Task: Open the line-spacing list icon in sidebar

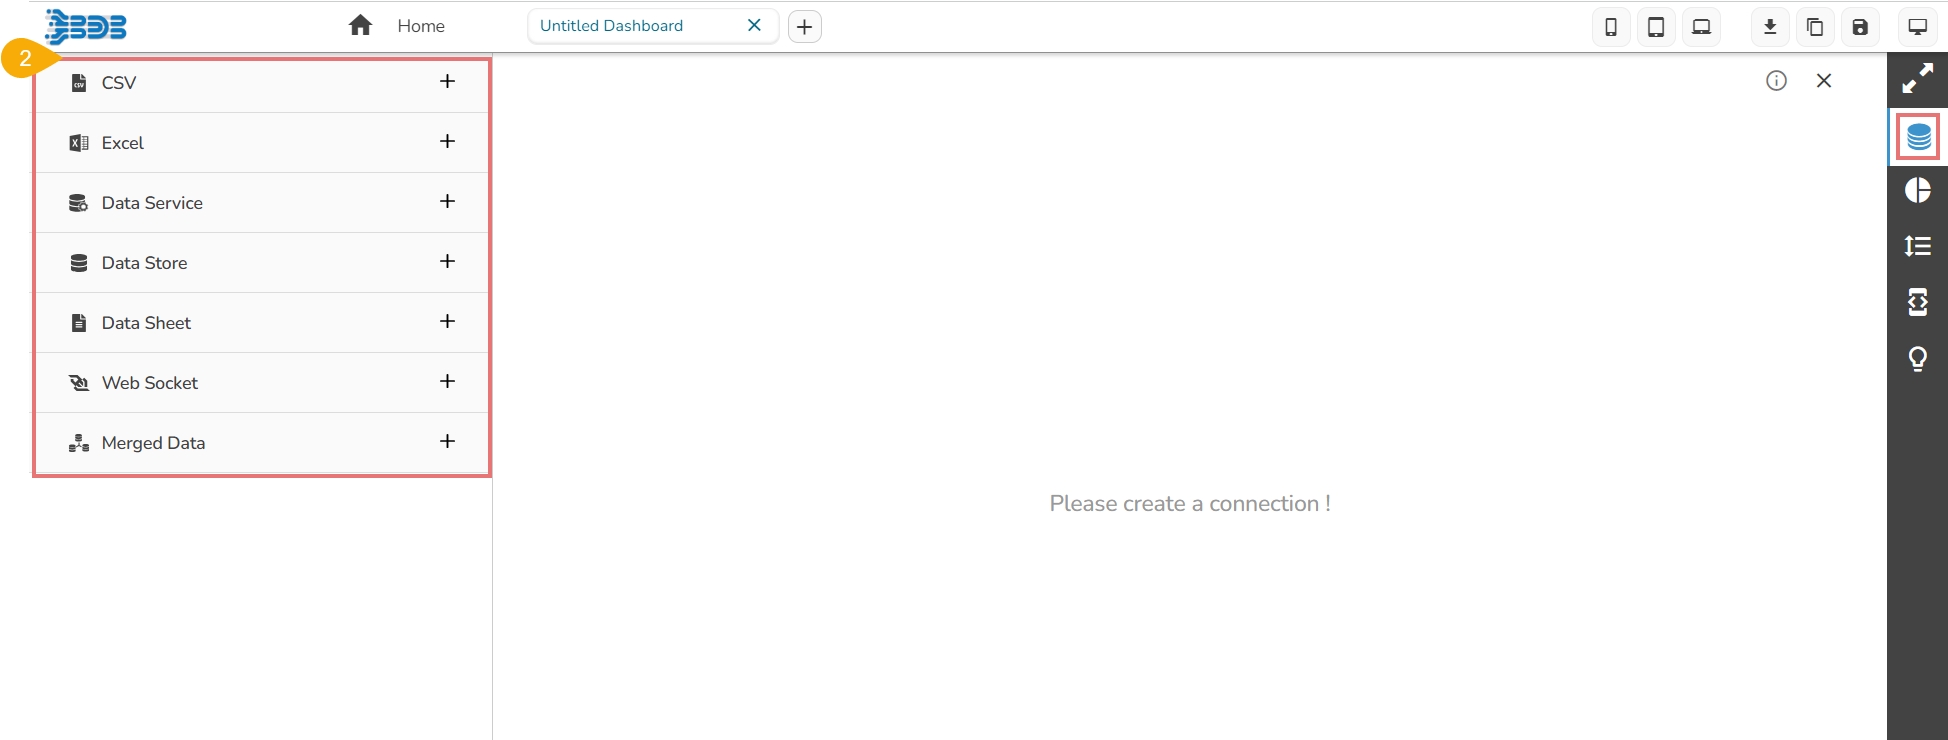Action: click(1918, 246)
